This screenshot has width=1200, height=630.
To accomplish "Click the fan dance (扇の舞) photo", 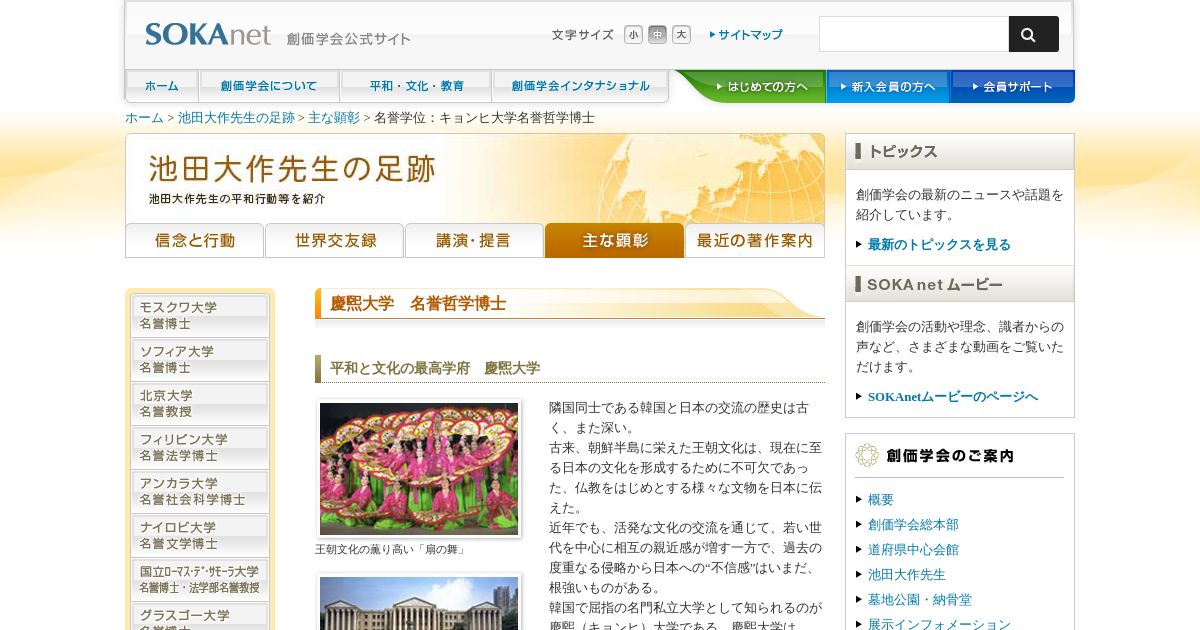I will click(x=419, y=469).
